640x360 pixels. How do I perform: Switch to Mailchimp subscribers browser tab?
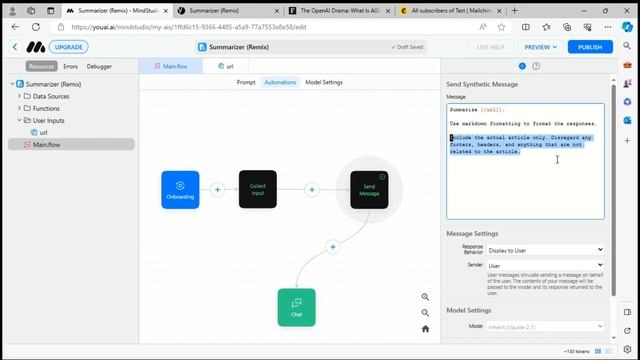click(451, 11)
